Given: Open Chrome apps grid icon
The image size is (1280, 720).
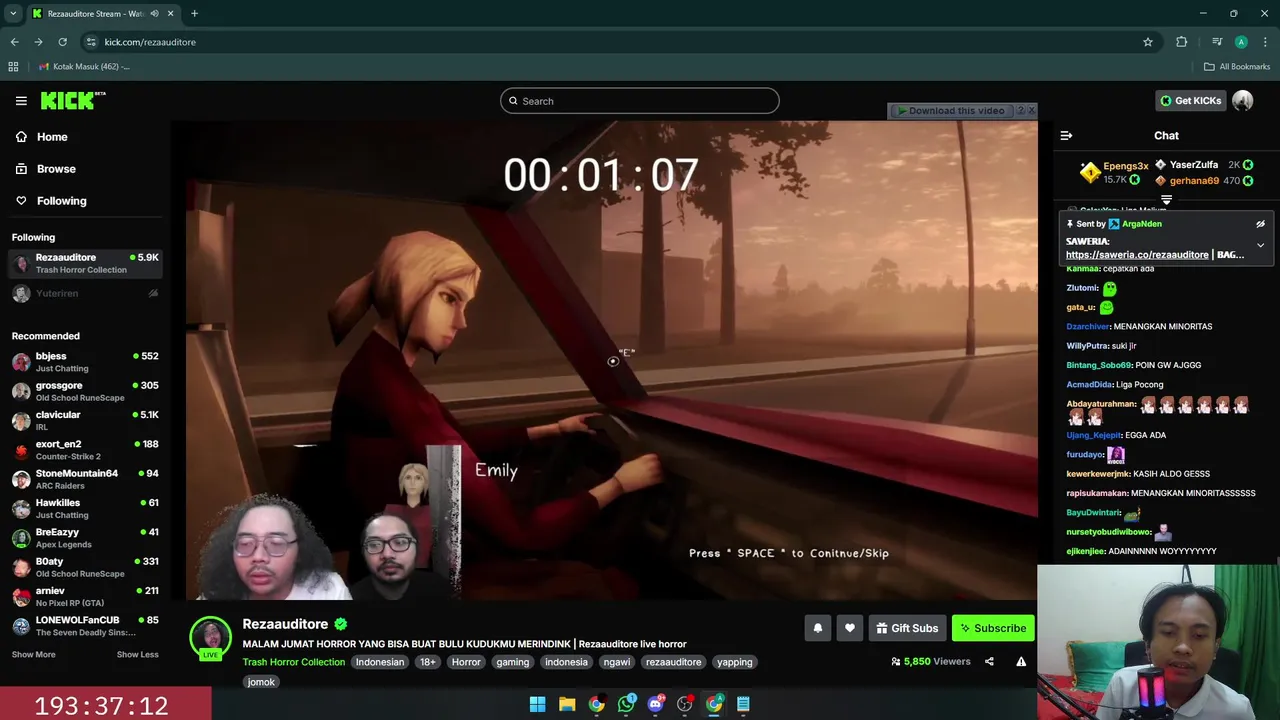Looking at the screenshot, I should (13, 67).
